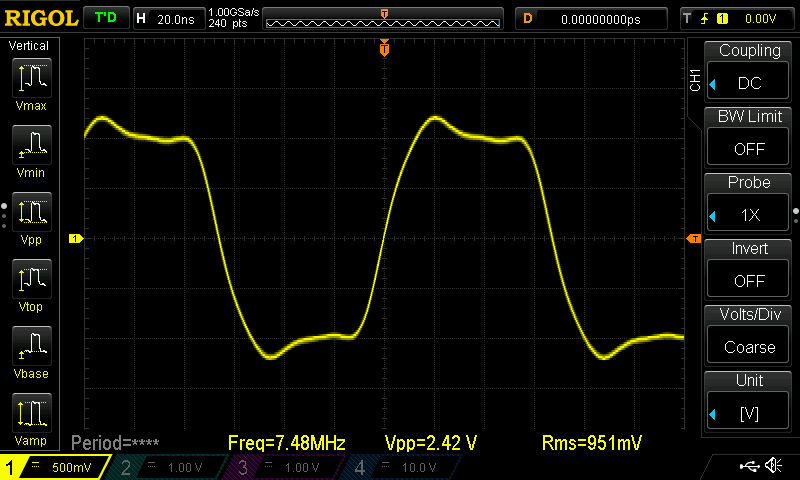Click the USB connection status icon
Screen dimensions: 800x480
coord(749,466)
